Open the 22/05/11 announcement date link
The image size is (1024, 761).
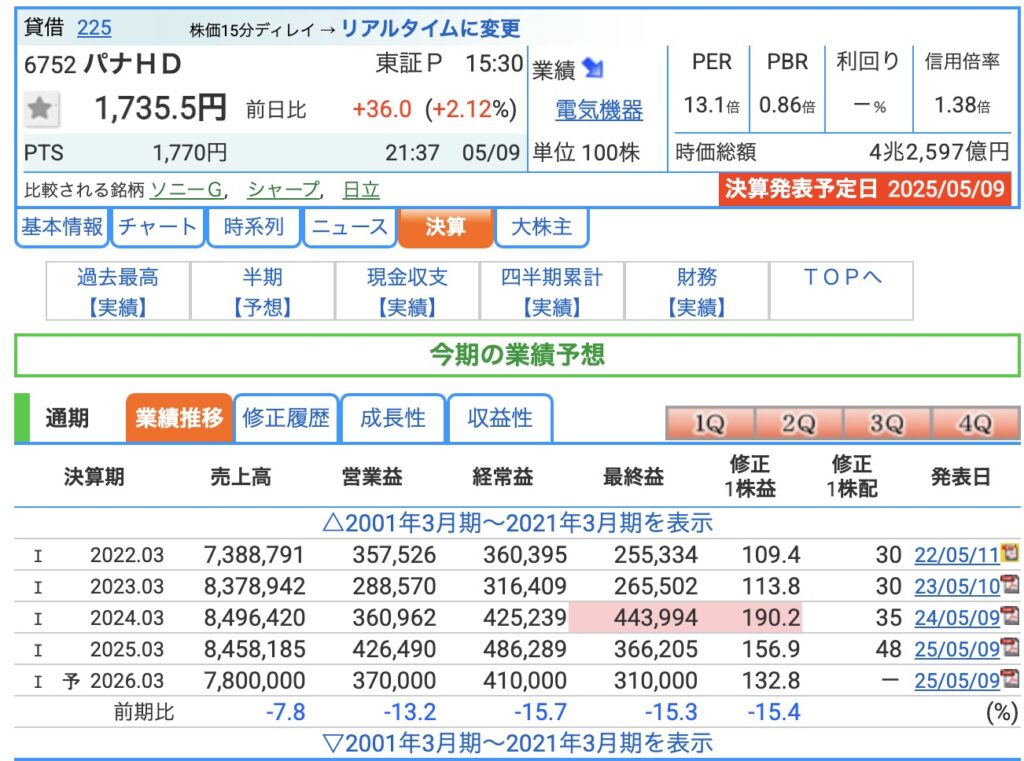[957, 555]
